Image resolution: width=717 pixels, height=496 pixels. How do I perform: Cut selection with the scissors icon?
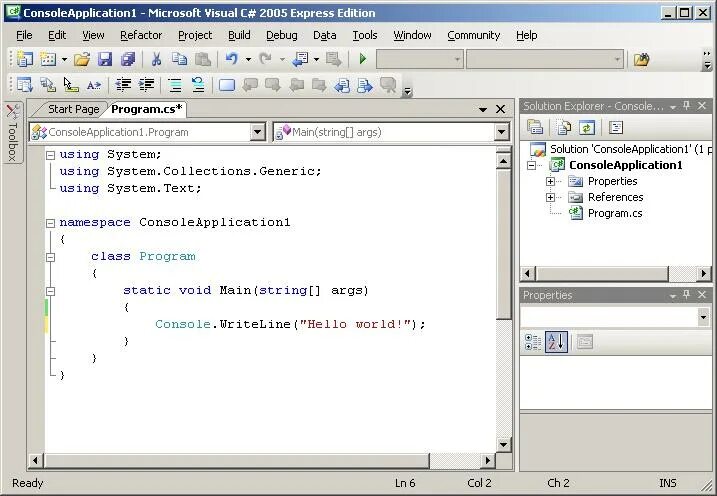click(156, 59)
